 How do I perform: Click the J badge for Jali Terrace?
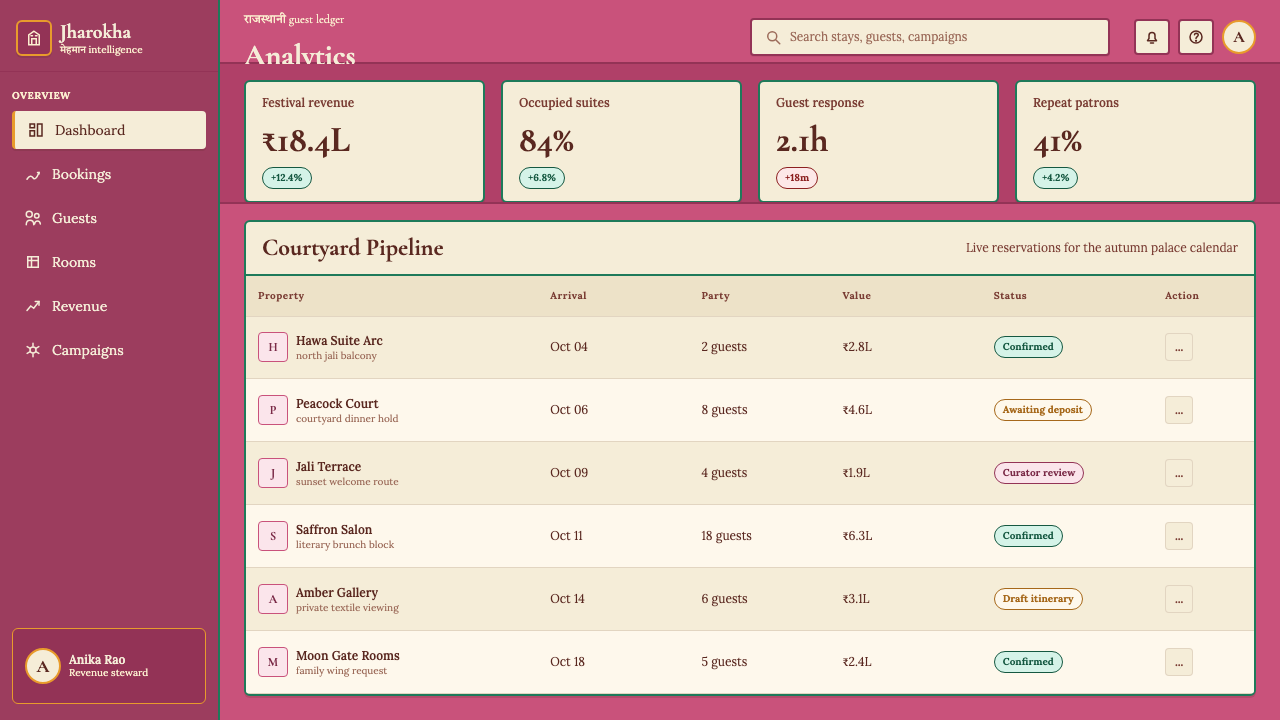click(x=273, y=473)
